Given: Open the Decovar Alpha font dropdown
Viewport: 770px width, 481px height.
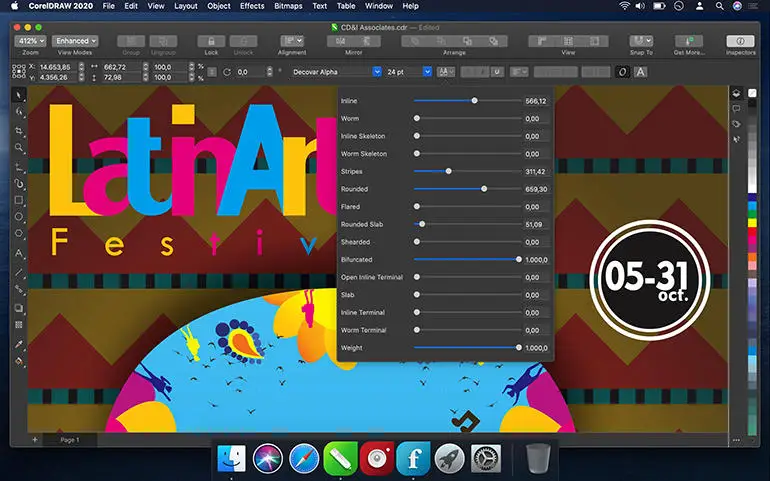Looking at the screenshot, I should tap(377, 72).
